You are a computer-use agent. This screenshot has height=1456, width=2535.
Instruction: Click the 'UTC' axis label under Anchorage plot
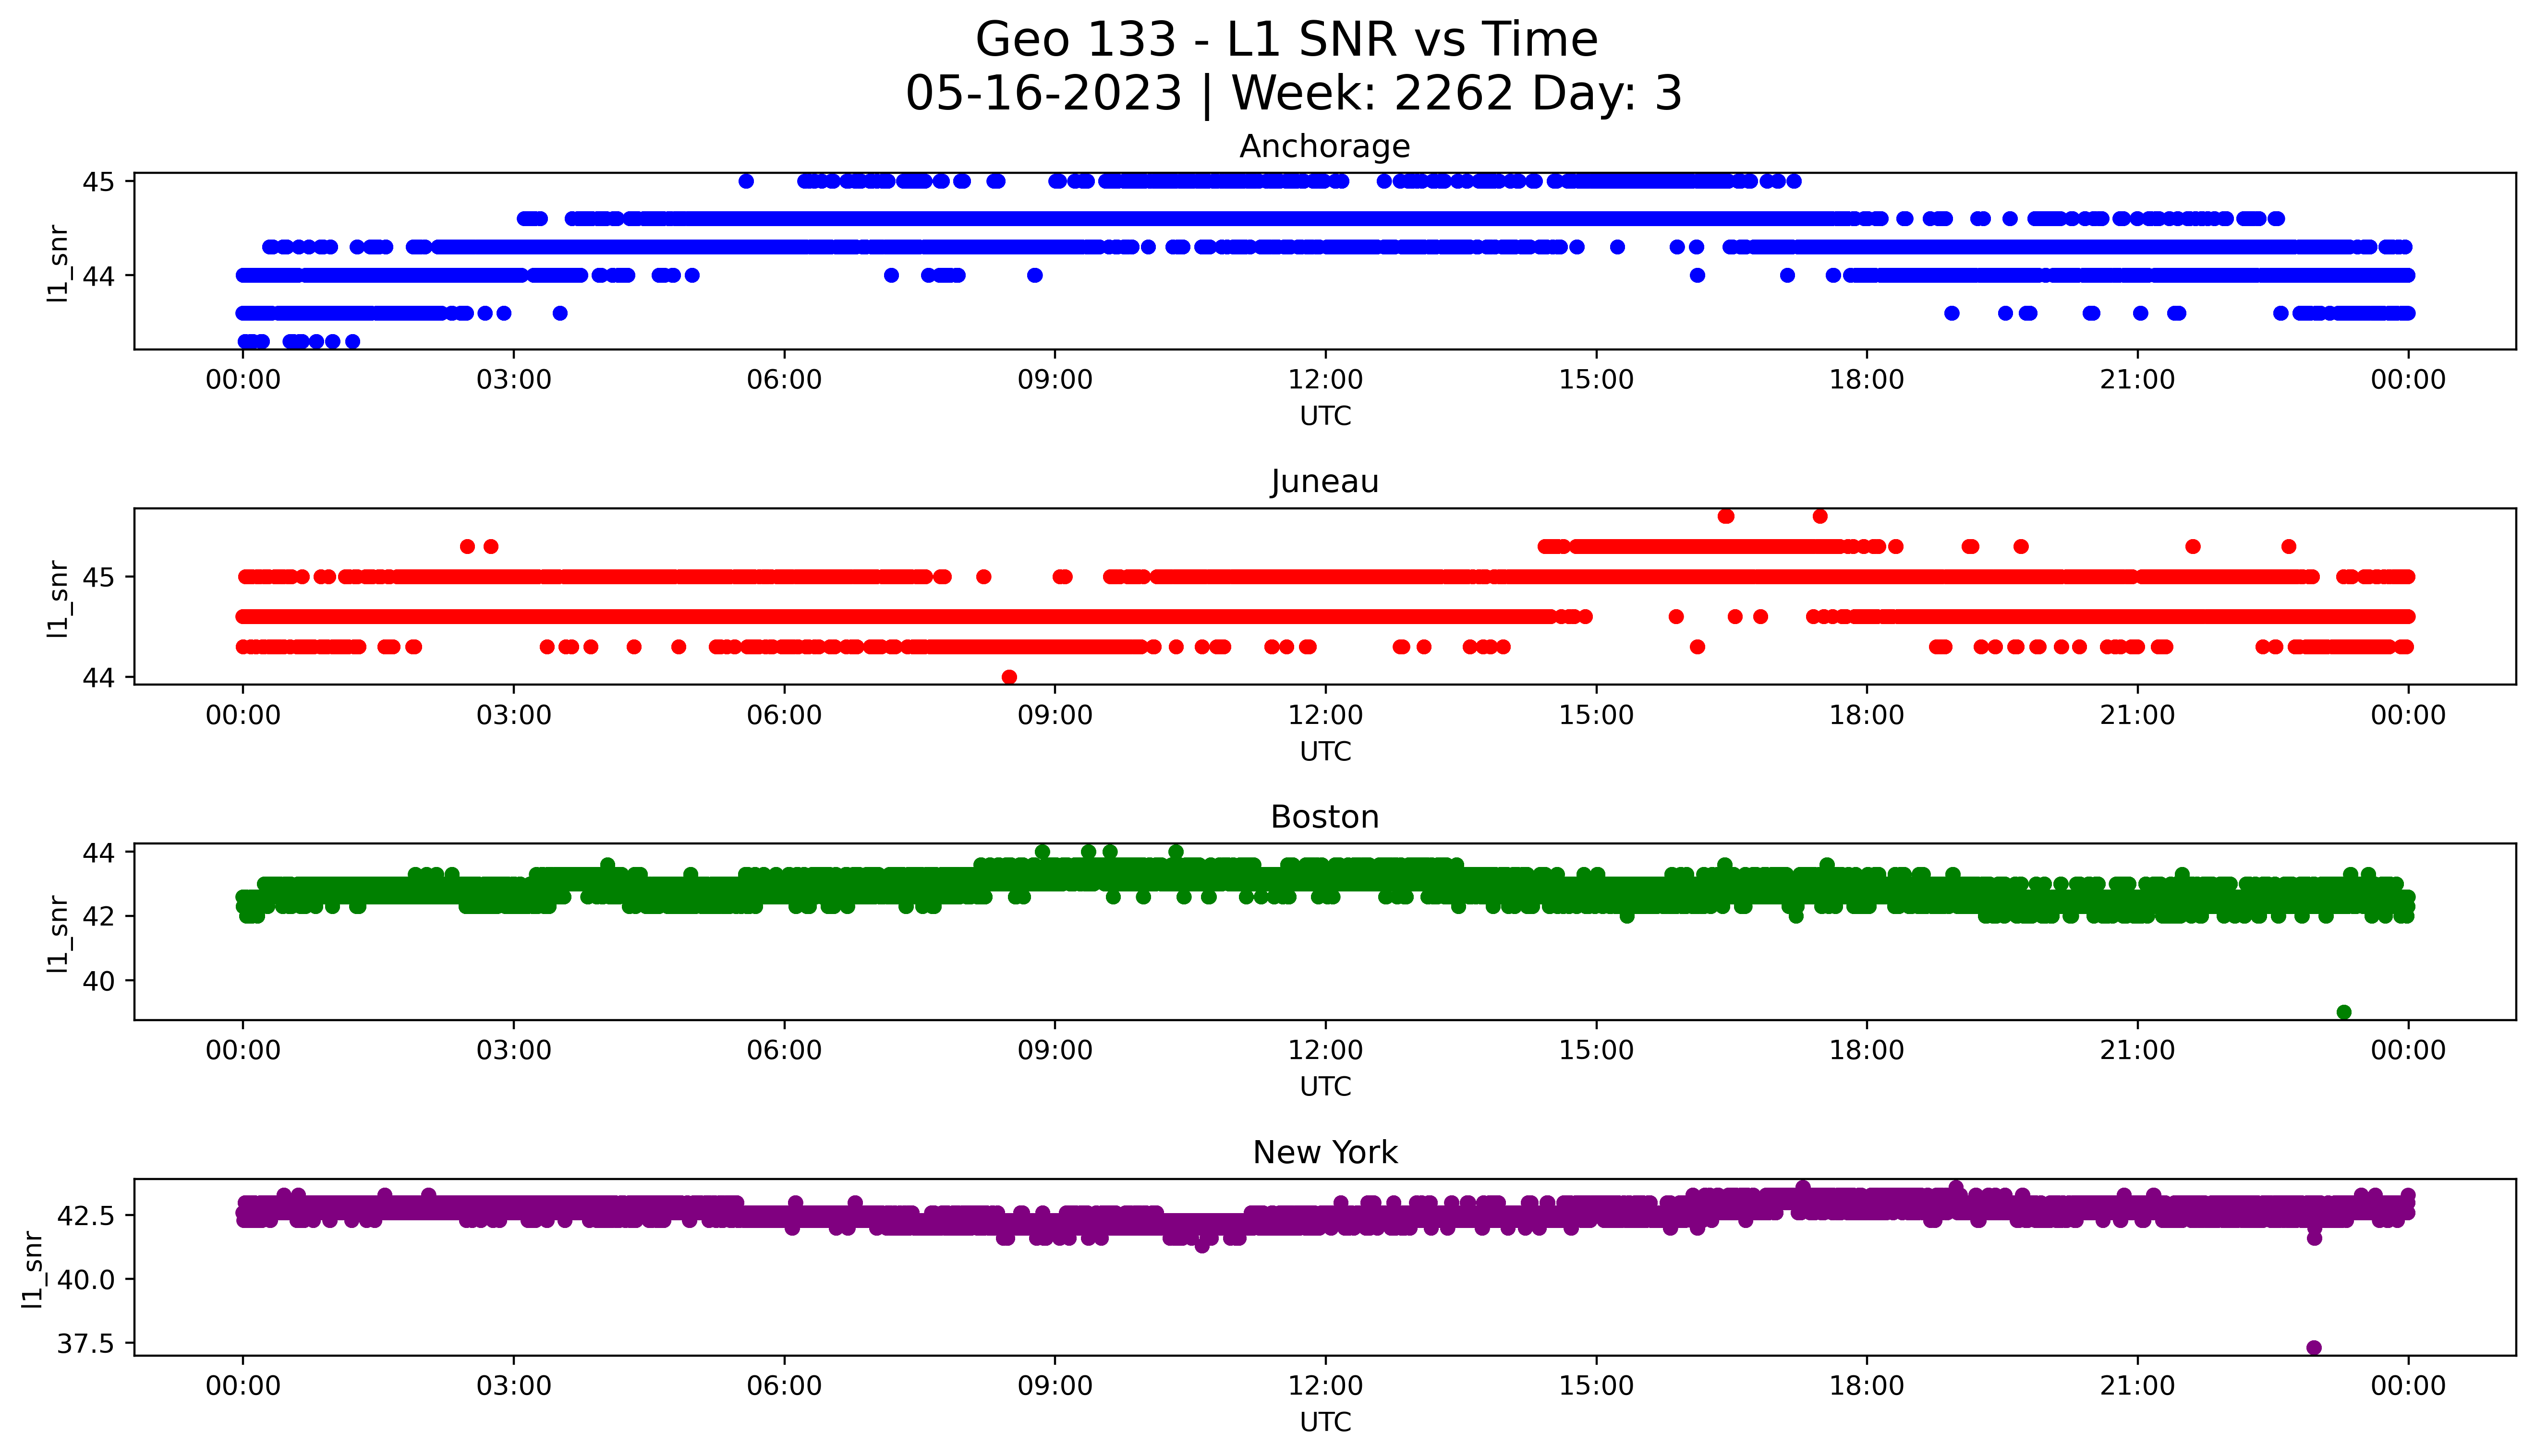(1325, 416)
